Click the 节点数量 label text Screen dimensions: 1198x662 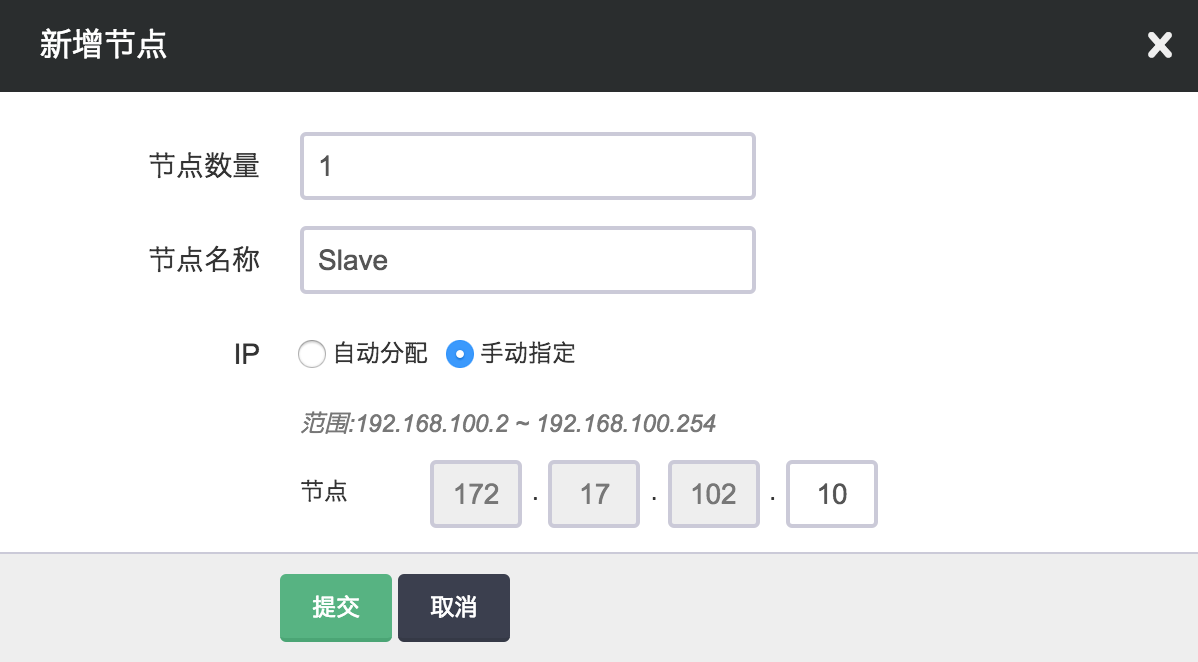[204, 166]
